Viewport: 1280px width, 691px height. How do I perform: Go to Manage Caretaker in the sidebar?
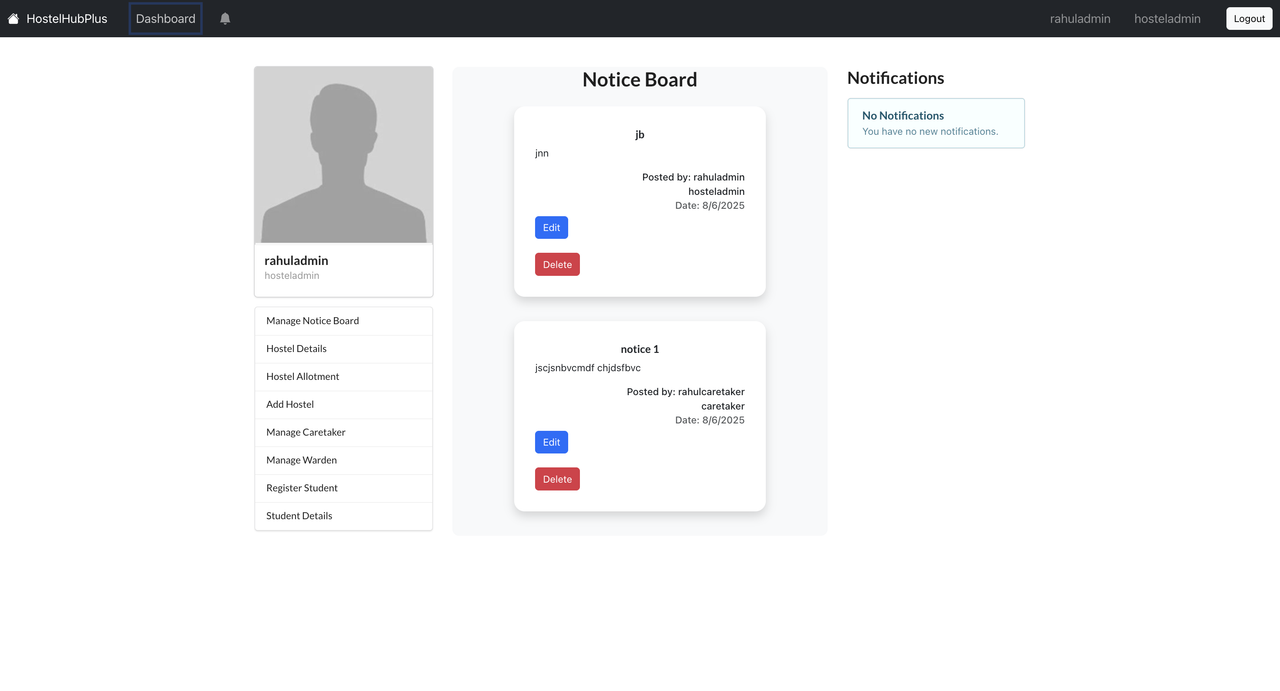coord(344,433)
